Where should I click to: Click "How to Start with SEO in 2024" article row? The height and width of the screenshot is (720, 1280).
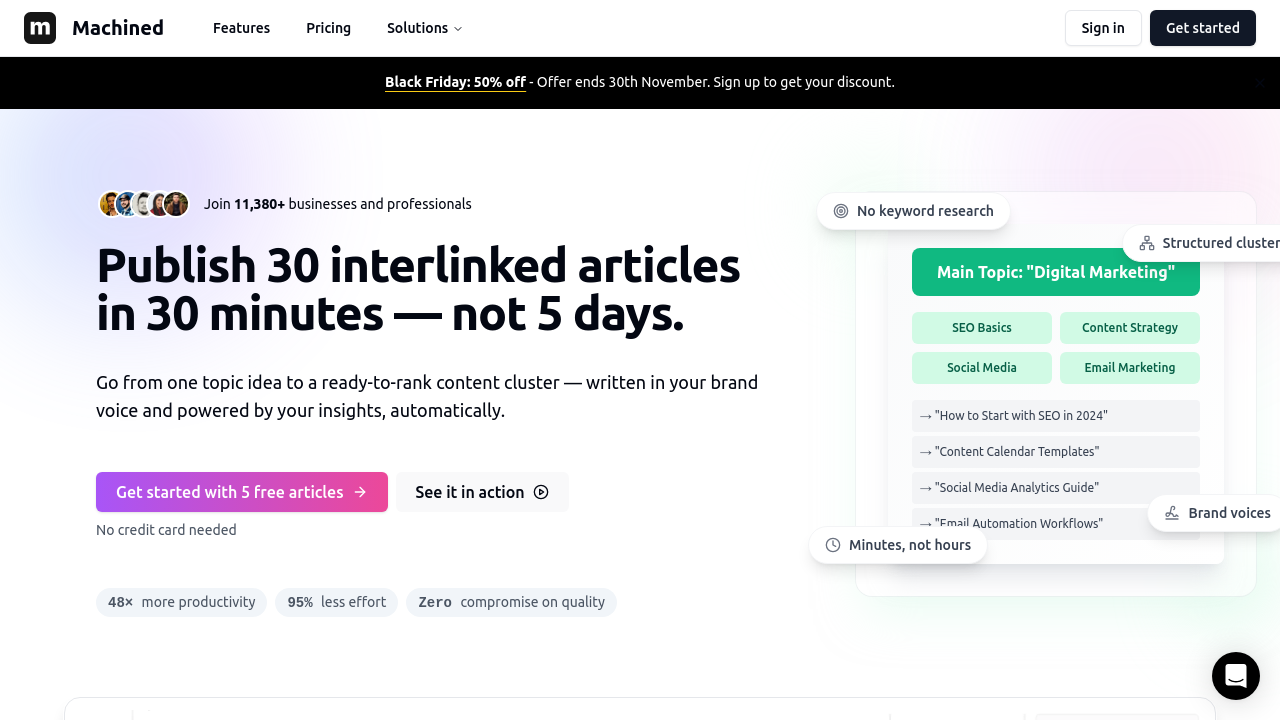coord(1055,416)
